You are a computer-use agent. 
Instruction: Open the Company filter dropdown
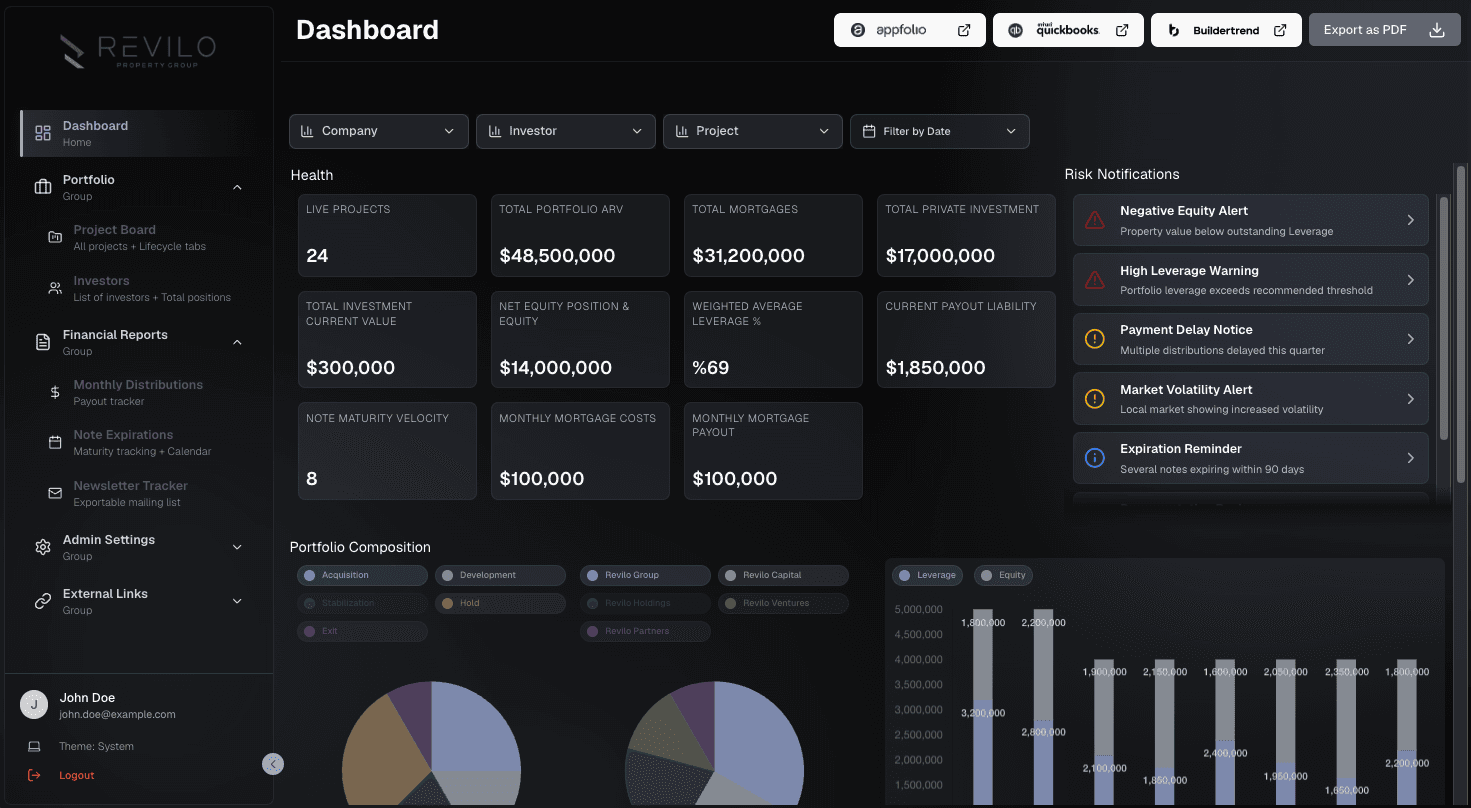pos(379,131)
